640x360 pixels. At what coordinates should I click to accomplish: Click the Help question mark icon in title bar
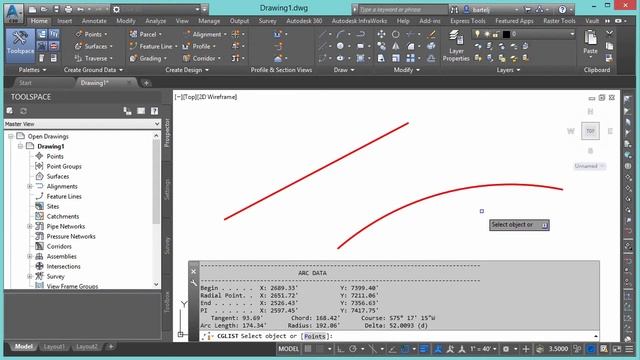562,9
